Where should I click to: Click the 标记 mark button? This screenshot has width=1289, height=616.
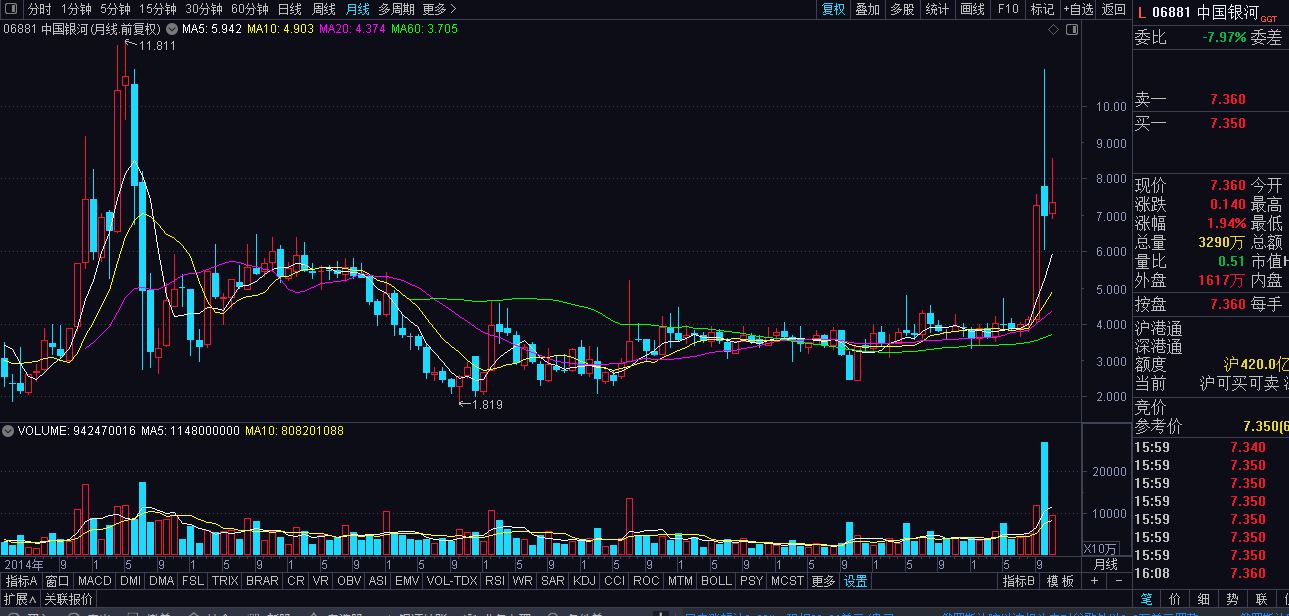coord(1042,9)
